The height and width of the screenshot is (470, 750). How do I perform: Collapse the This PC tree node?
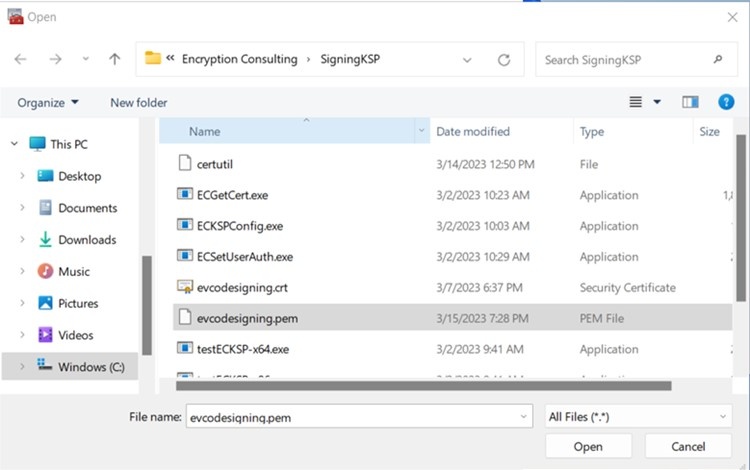[14, 143]
